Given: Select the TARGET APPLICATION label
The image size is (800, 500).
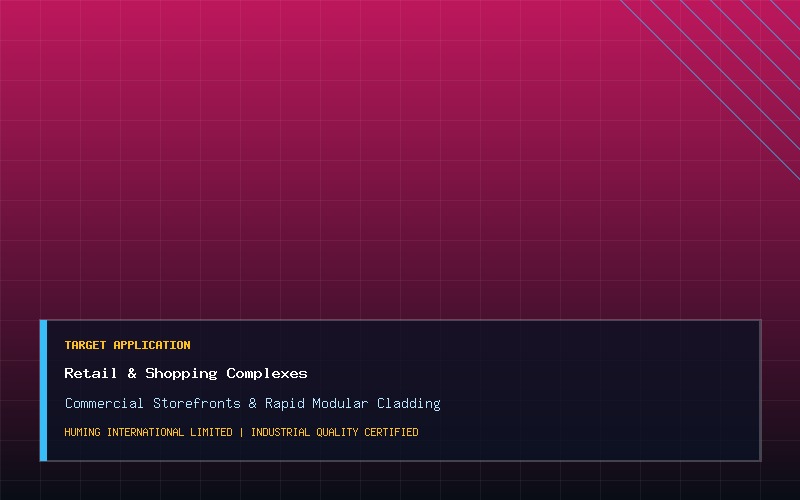Looking at the screenshot, I should pyautogui.click(x=128, y=345).
